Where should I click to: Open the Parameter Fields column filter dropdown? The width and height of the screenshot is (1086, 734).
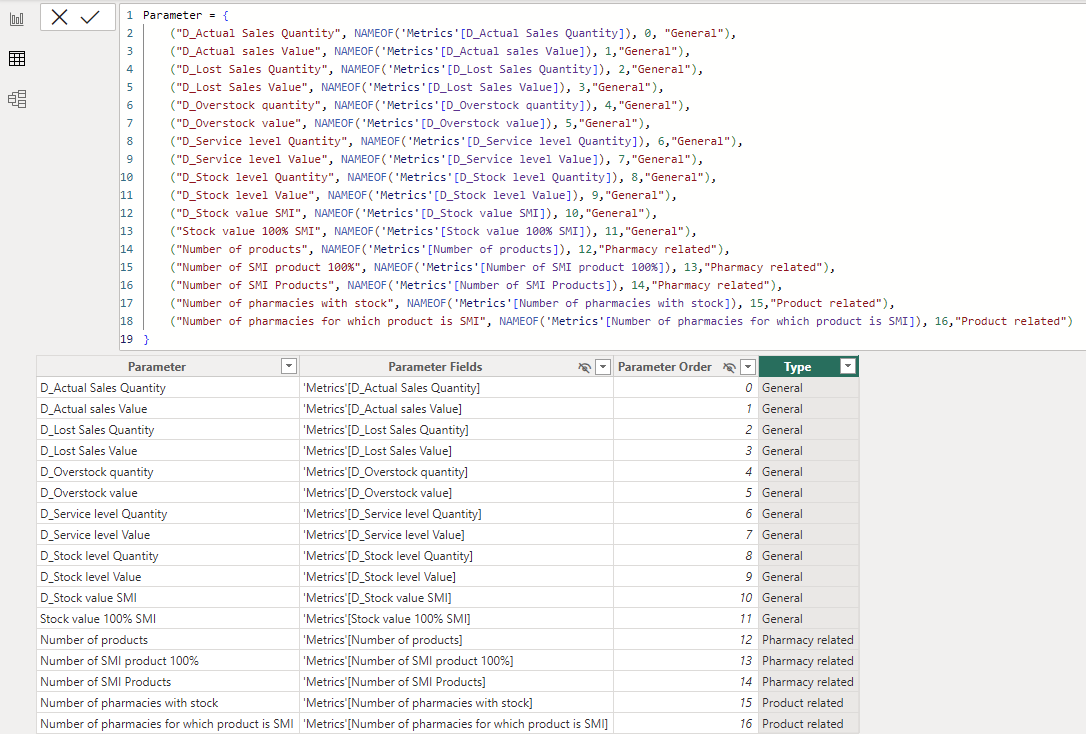click(x=603, y=366)
